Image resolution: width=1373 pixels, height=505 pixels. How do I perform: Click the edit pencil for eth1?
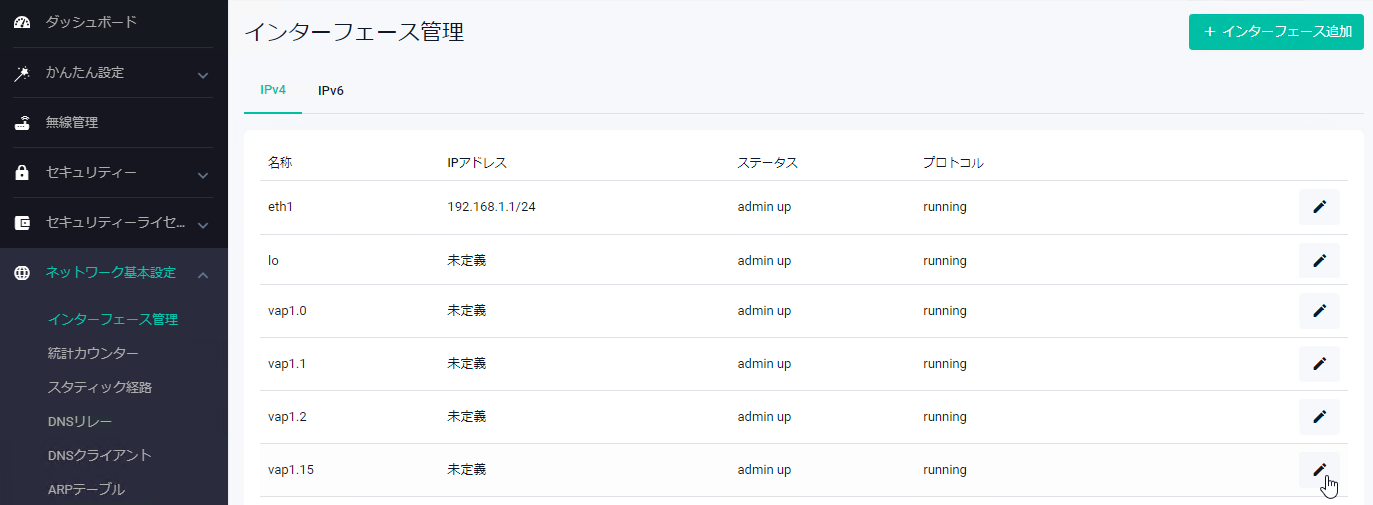pos(1318,207)
